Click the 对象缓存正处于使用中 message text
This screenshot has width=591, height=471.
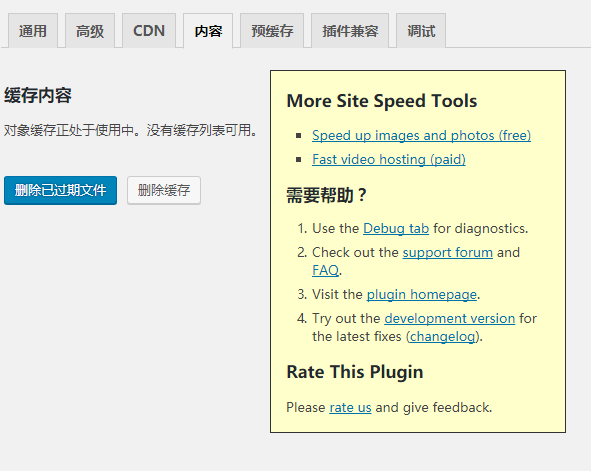point(131,130)
